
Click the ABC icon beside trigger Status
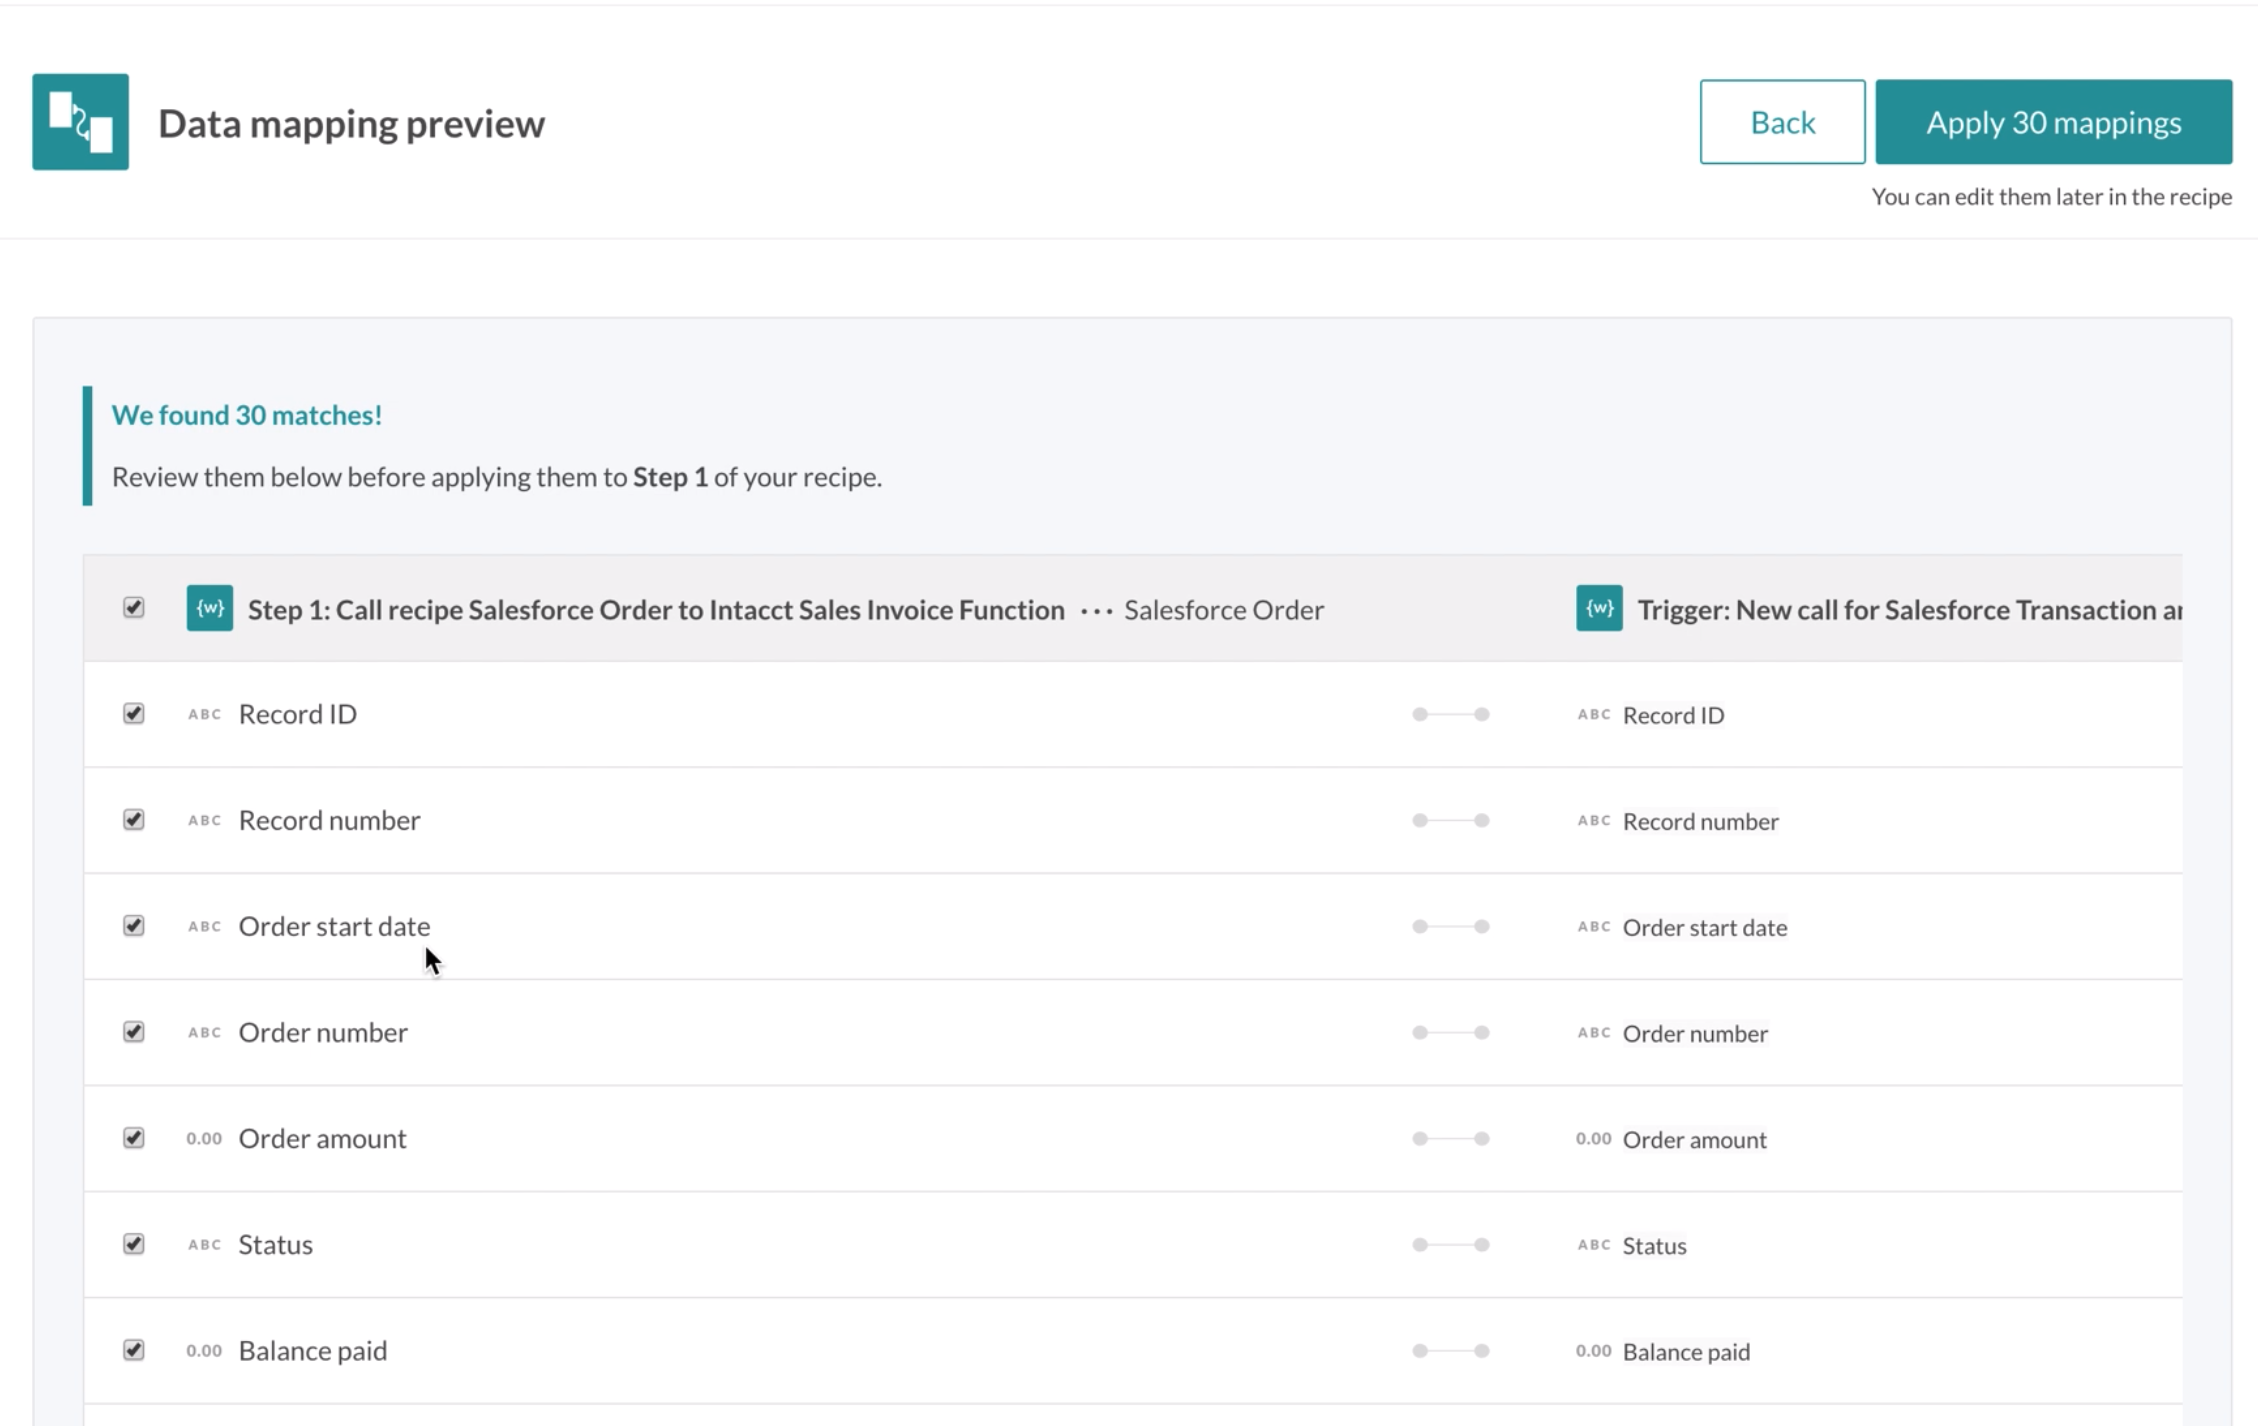coord(1594,1244)
